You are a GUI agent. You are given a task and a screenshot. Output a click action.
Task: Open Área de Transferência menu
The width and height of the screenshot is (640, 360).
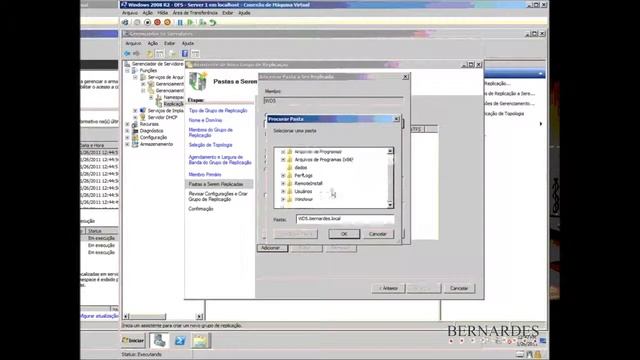[195, 13]
